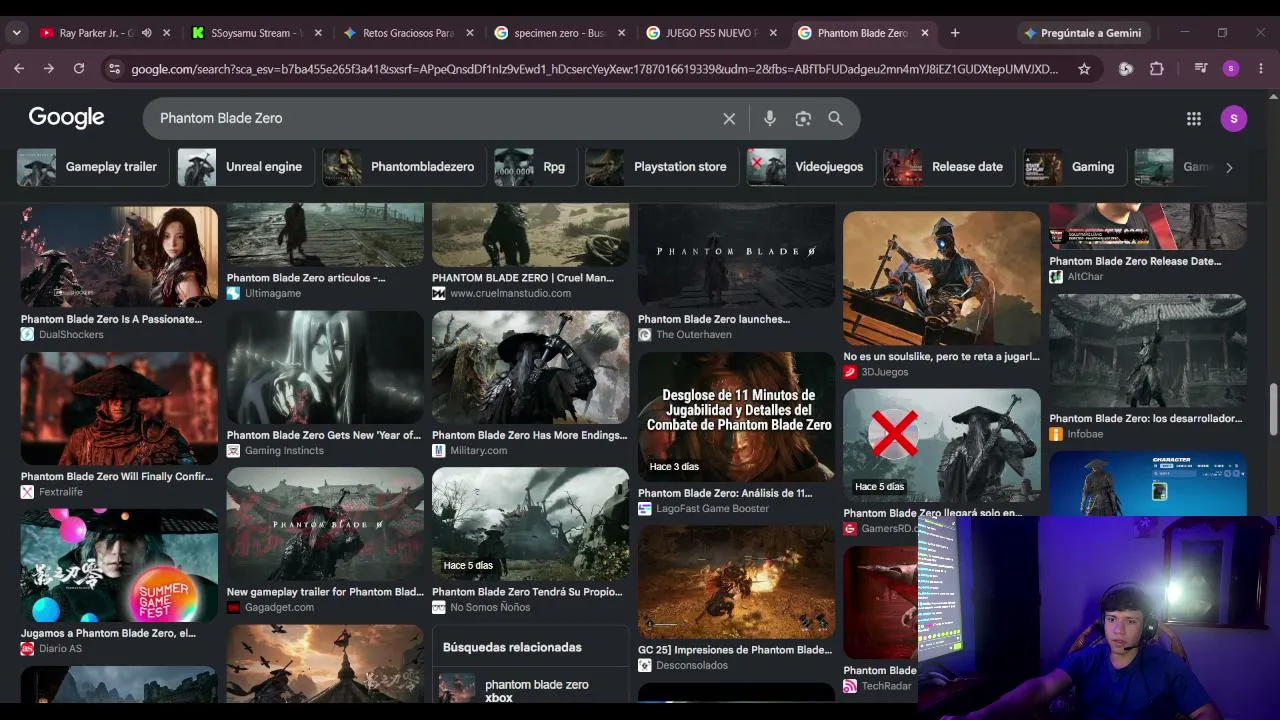Go back to the previous page
1280x720 pixels.
pos(19,69)
